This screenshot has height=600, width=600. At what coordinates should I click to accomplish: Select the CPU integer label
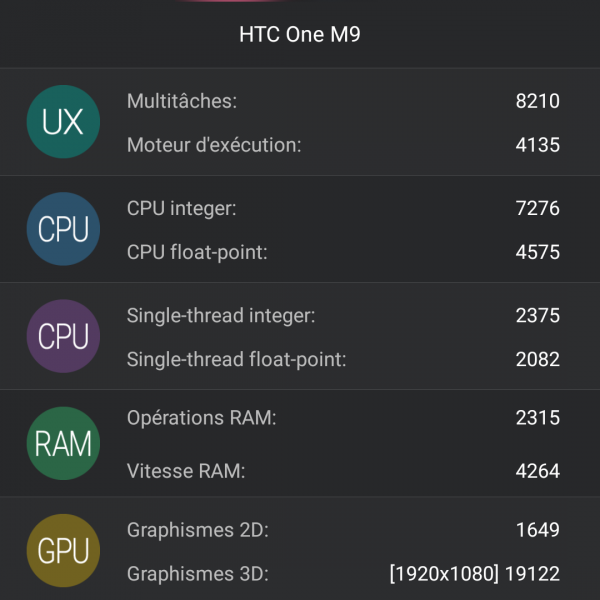(x=182, y=208)
